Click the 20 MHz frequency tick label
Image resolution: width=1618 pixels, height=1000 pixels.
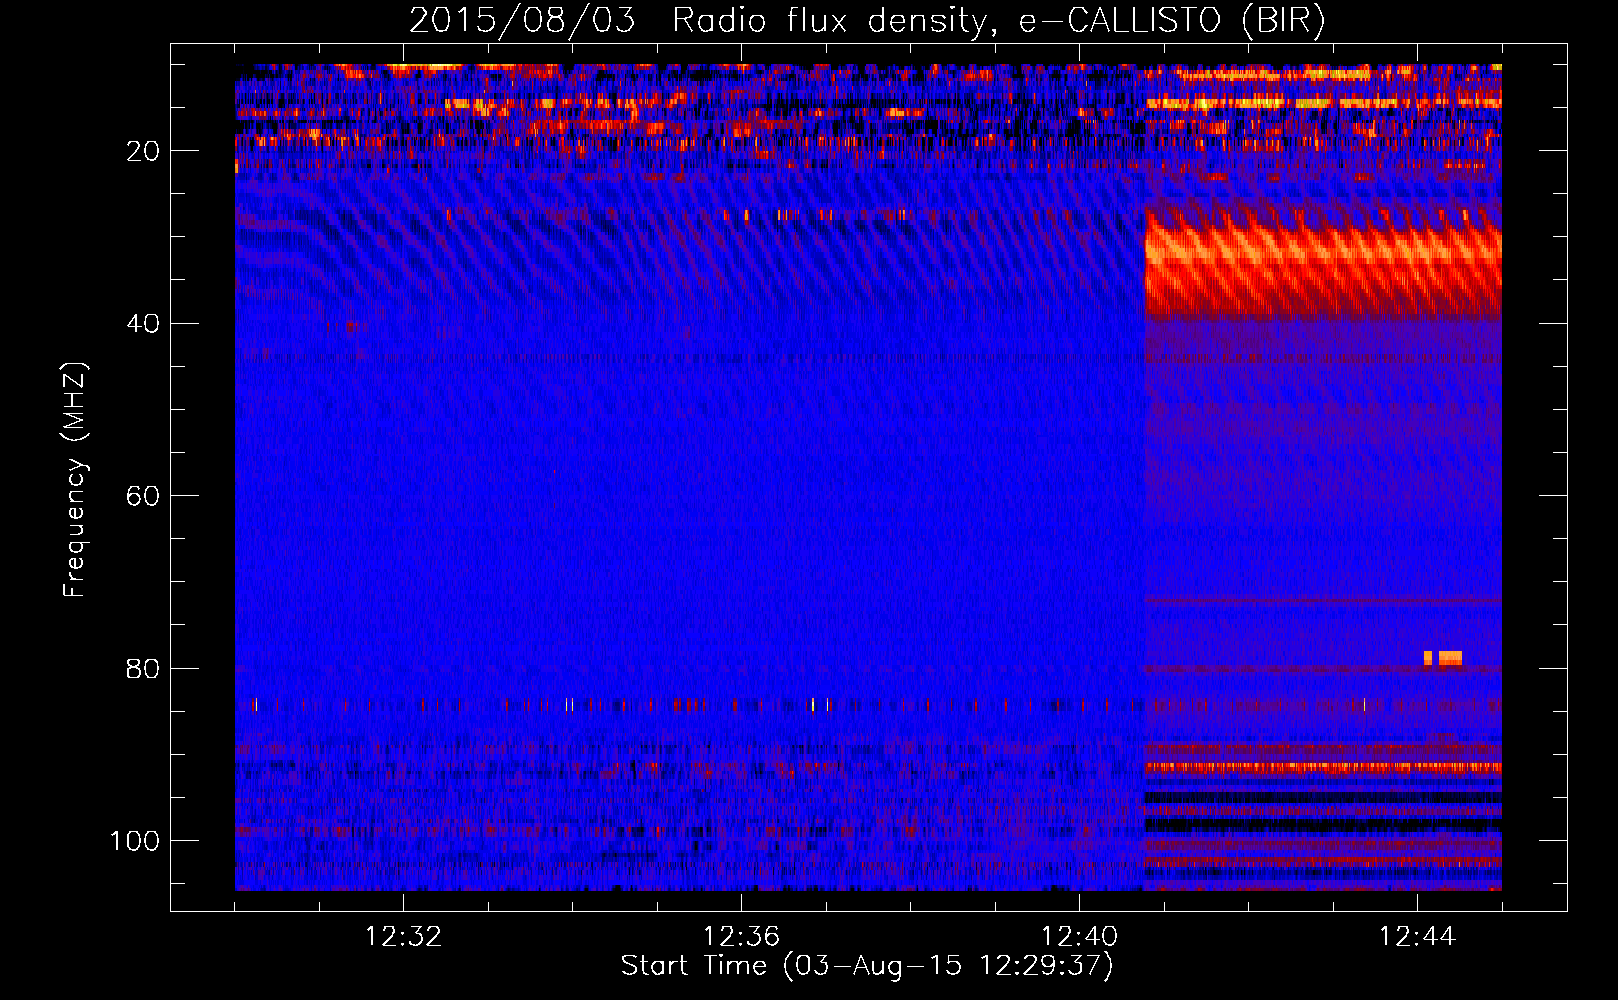pos(143,151)
